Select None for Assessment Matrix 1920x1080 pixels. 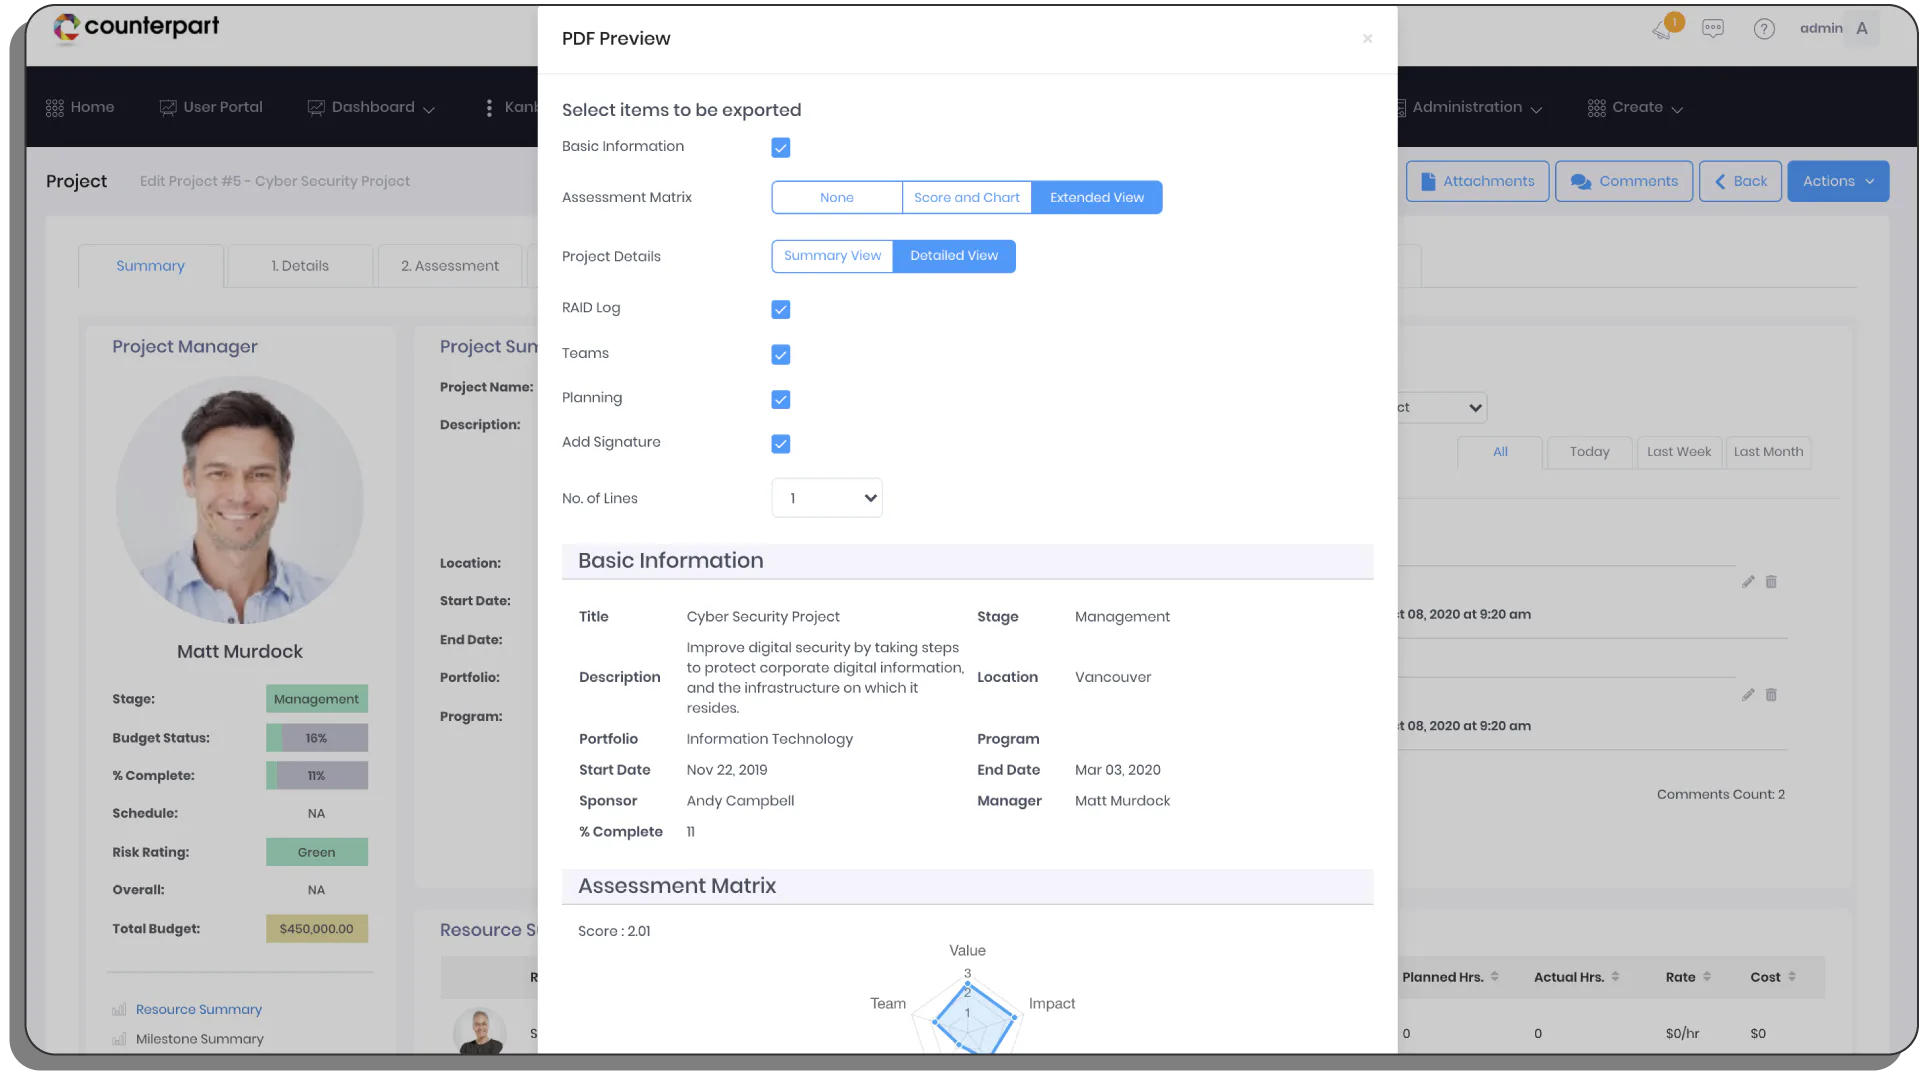[x=837, y=198]
